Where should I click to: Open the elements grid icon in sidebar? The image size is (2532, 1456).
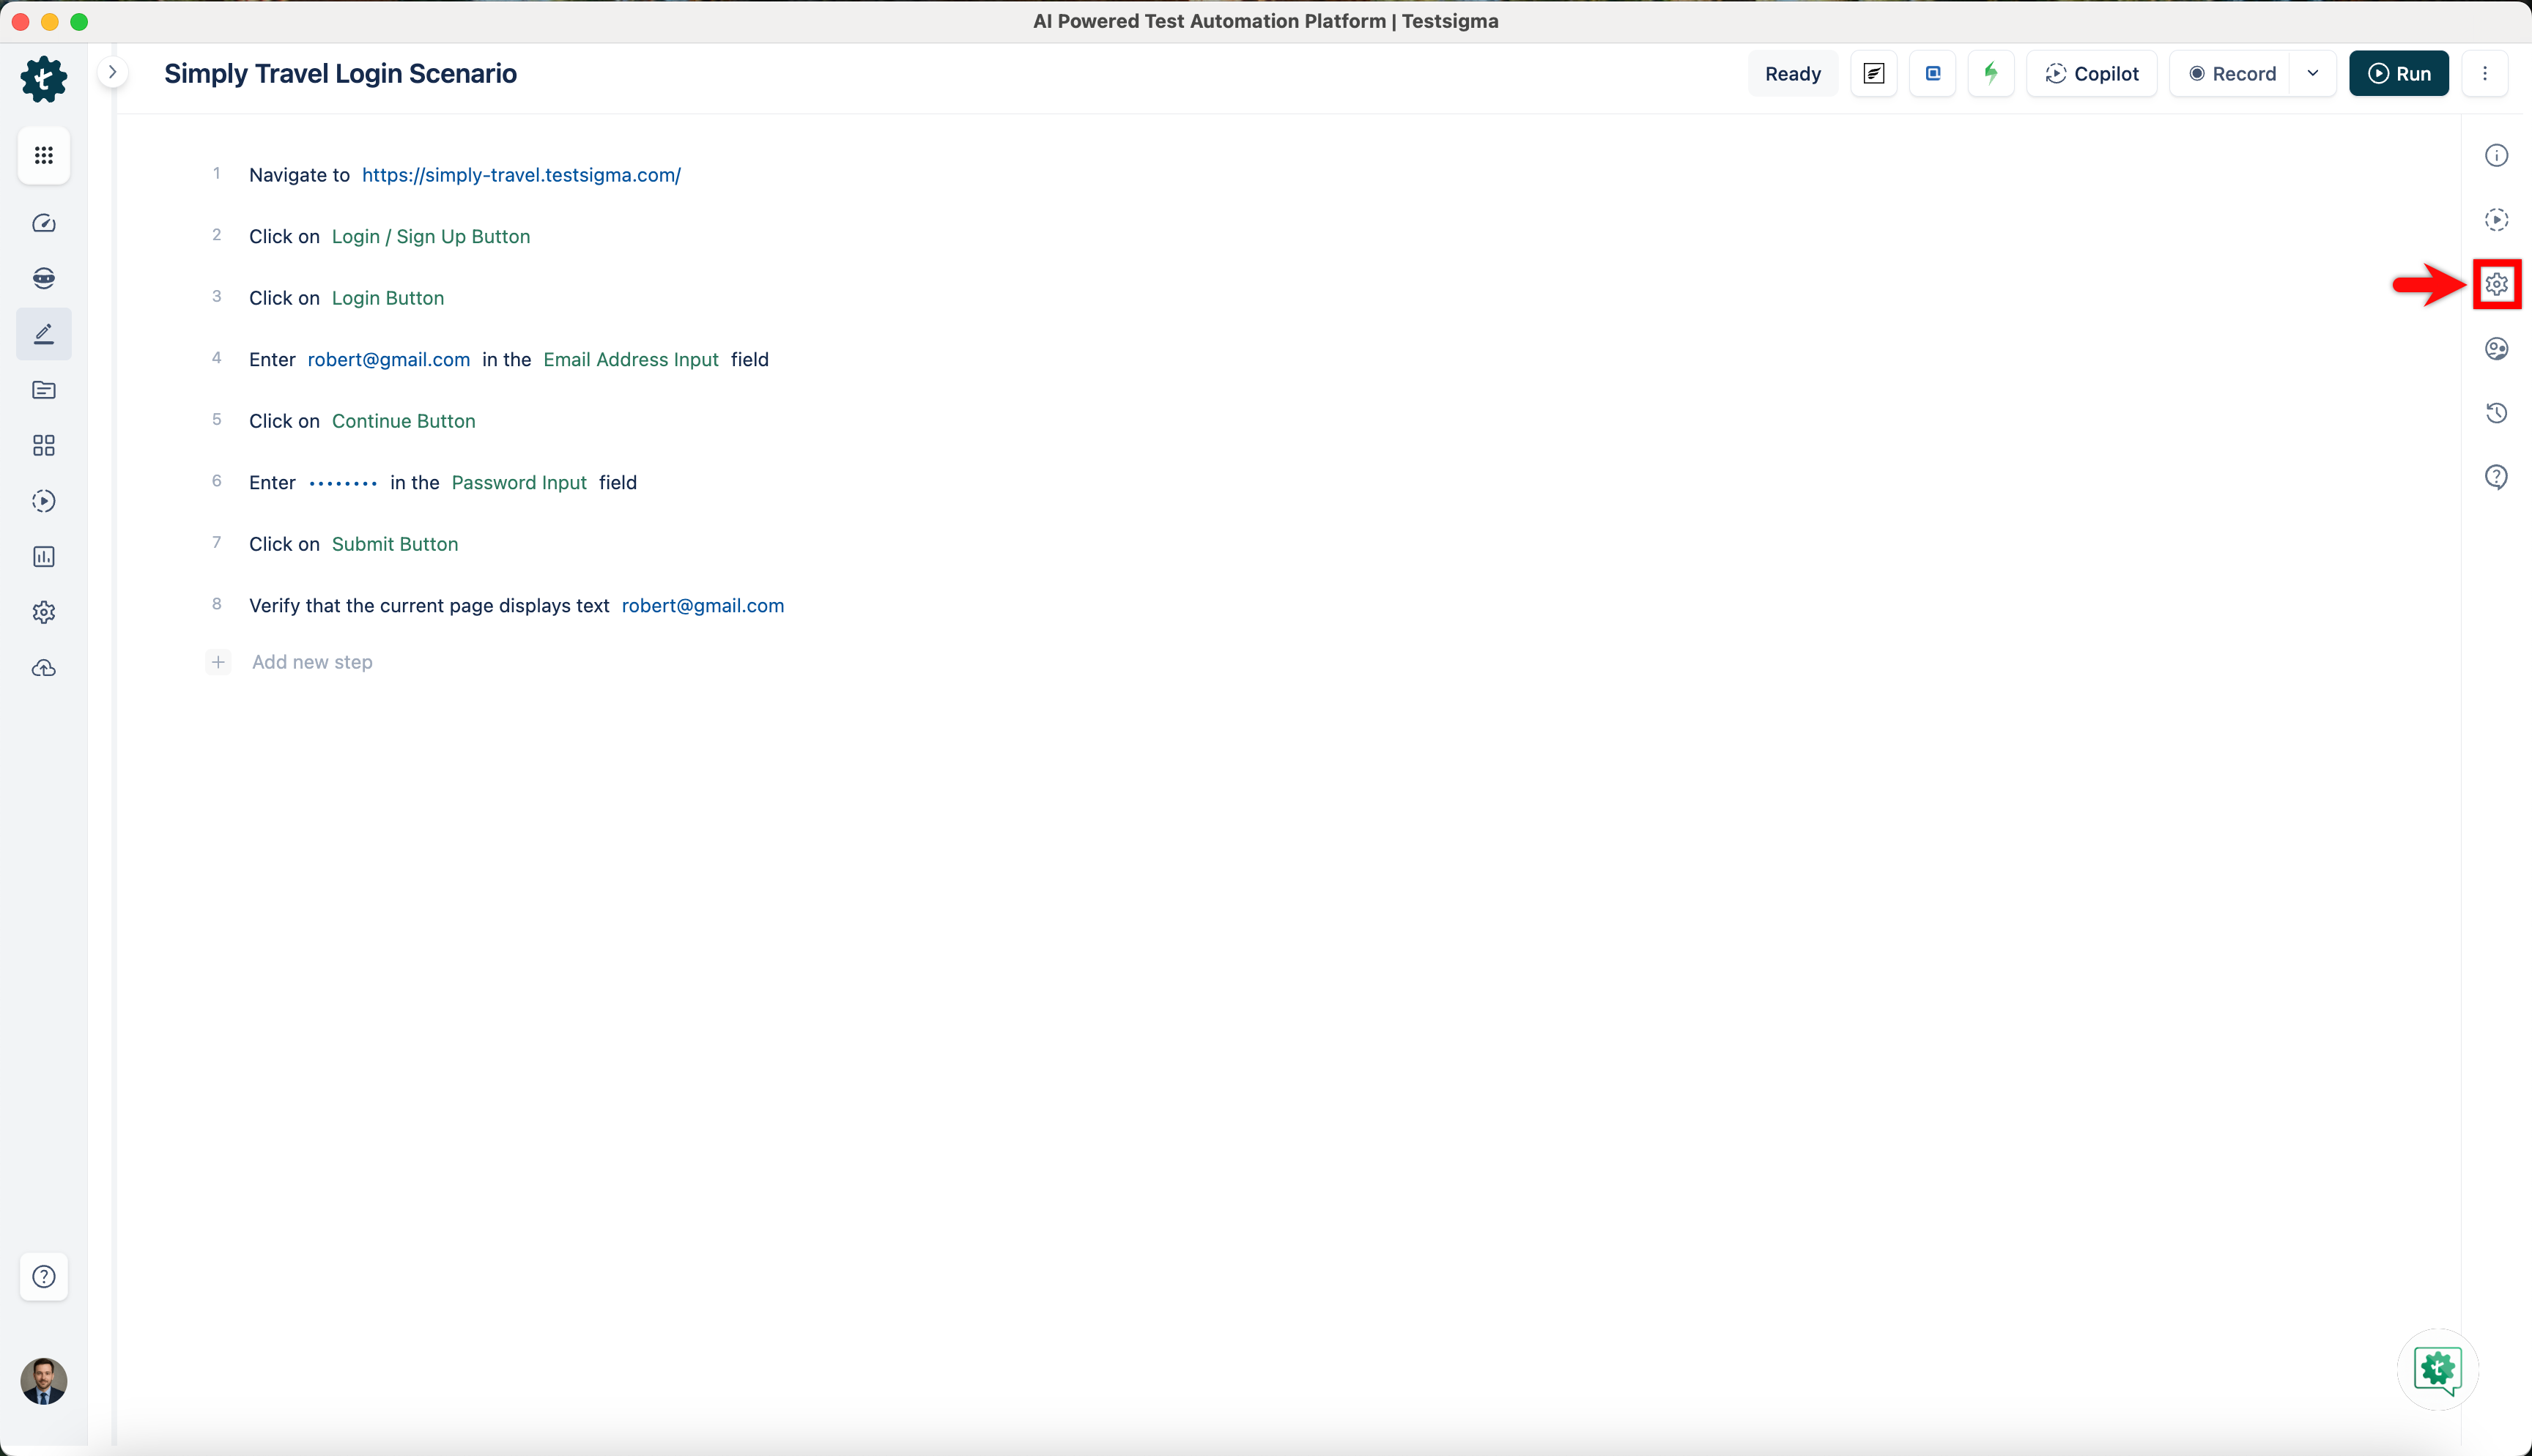44,445
